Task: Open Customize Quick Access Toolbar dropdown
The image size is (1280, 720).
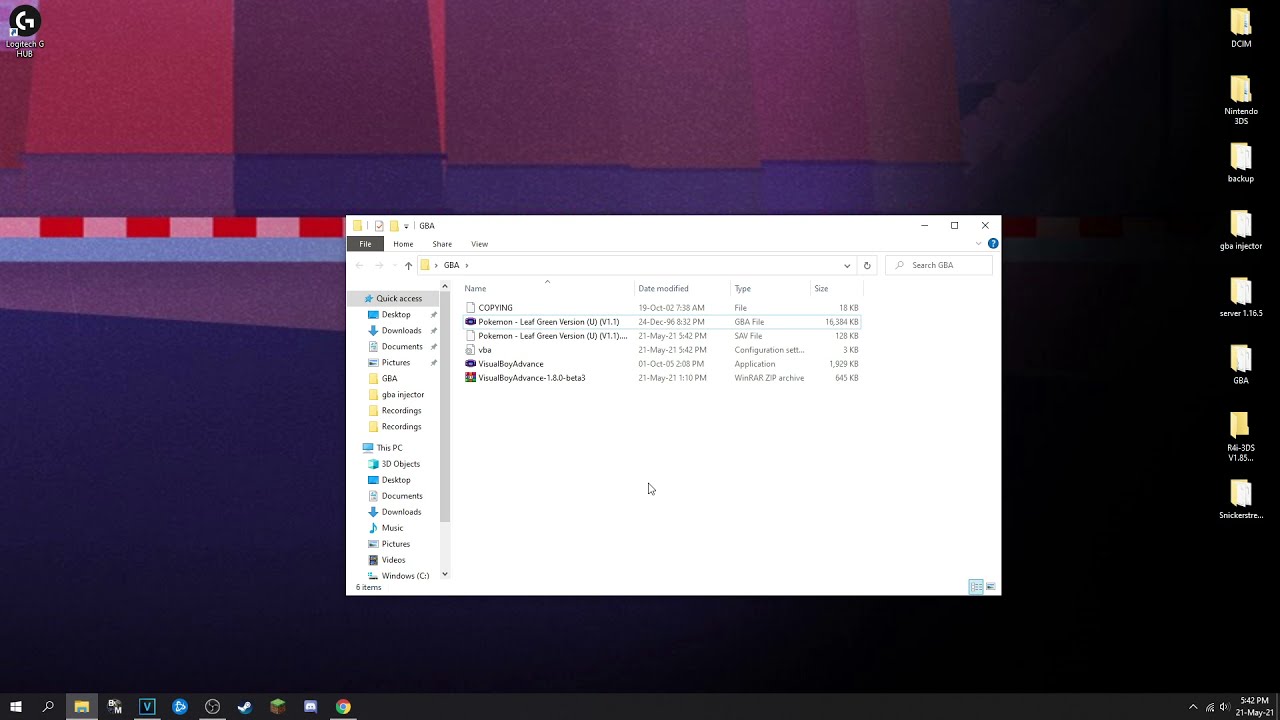Action: [406, 227]
